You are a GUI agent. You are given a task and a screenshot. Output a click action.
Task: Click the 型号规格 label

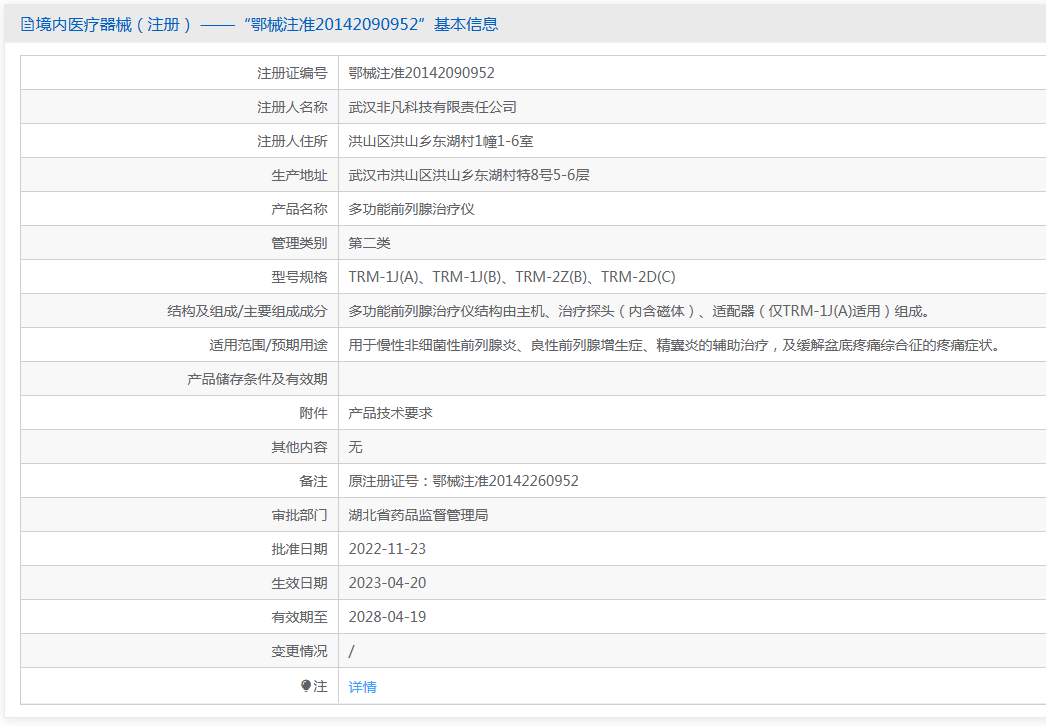pos(300,277)
